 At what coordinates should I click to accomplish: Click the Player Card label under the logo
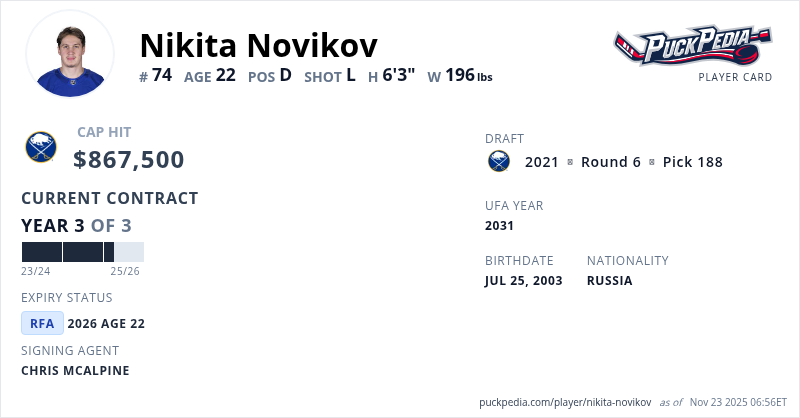click(x=735, y=77)
